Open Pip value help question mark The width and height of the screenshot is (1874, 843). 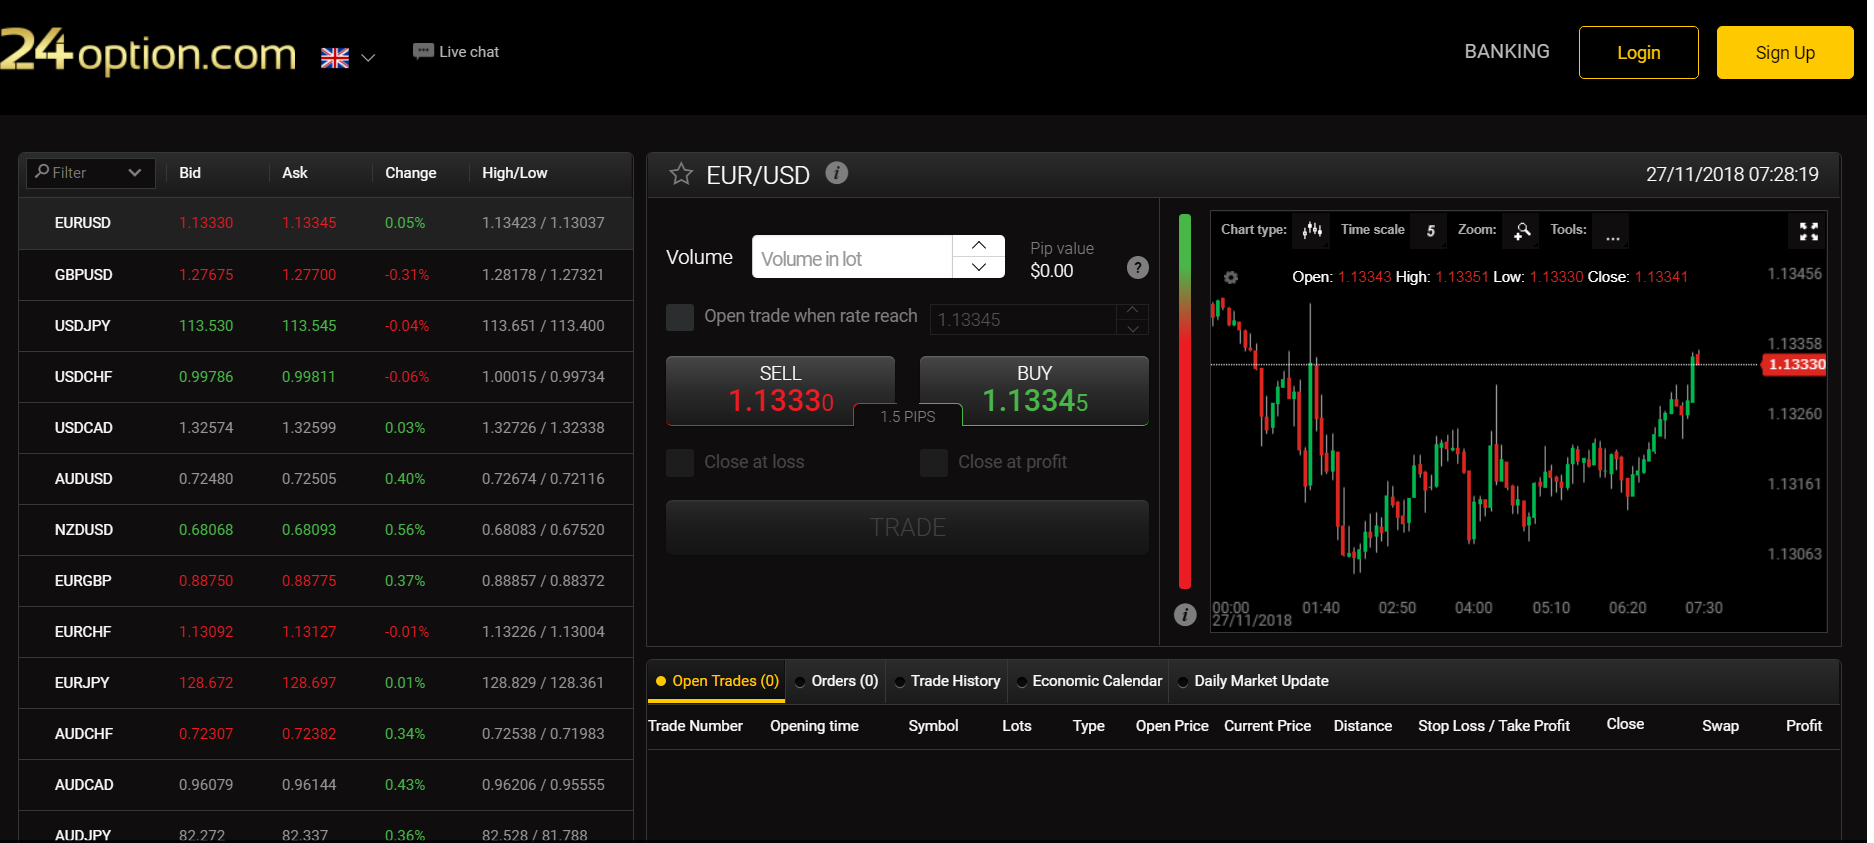click(1137, 267)
